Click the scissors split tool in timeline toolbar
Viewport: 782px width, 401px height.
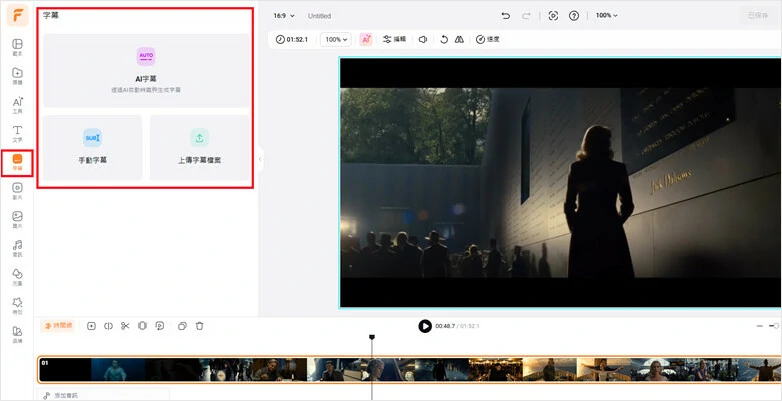[x=125, y=326]
